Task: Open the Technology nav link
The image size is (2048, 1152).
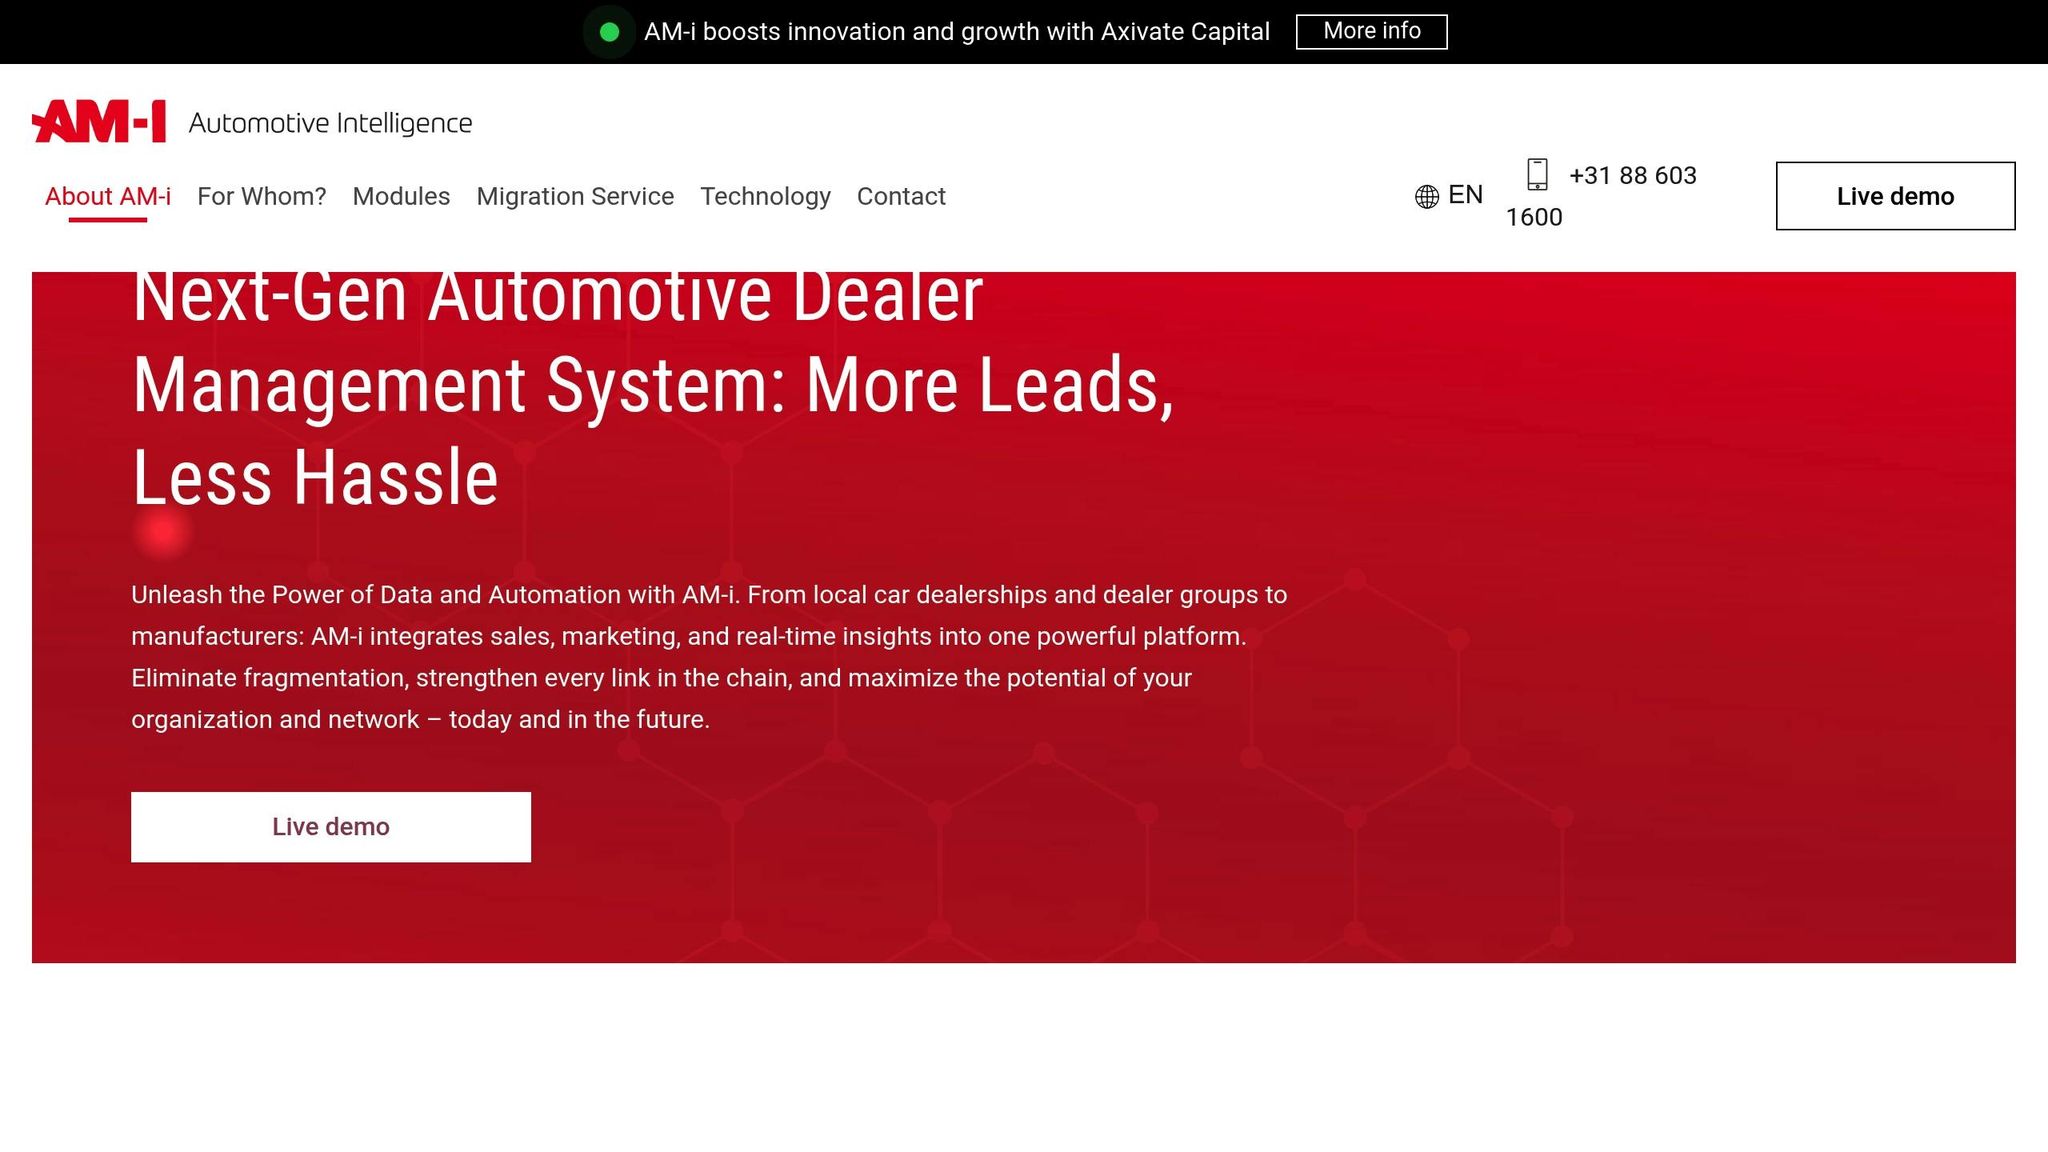Action: (765, 196)
